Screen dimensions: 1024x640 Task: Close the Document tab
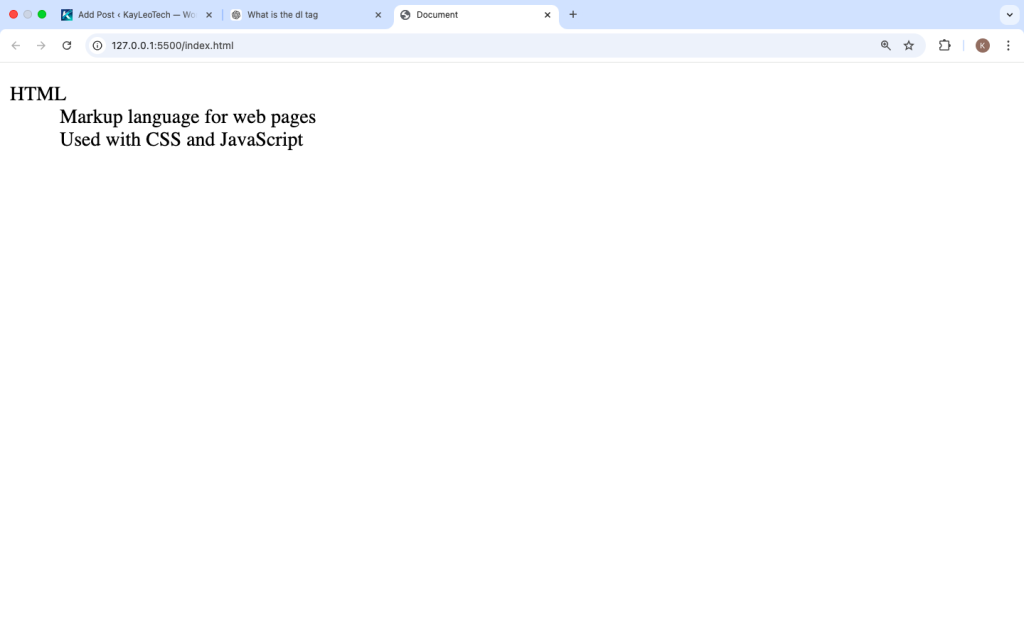click(x=547, y=15)
